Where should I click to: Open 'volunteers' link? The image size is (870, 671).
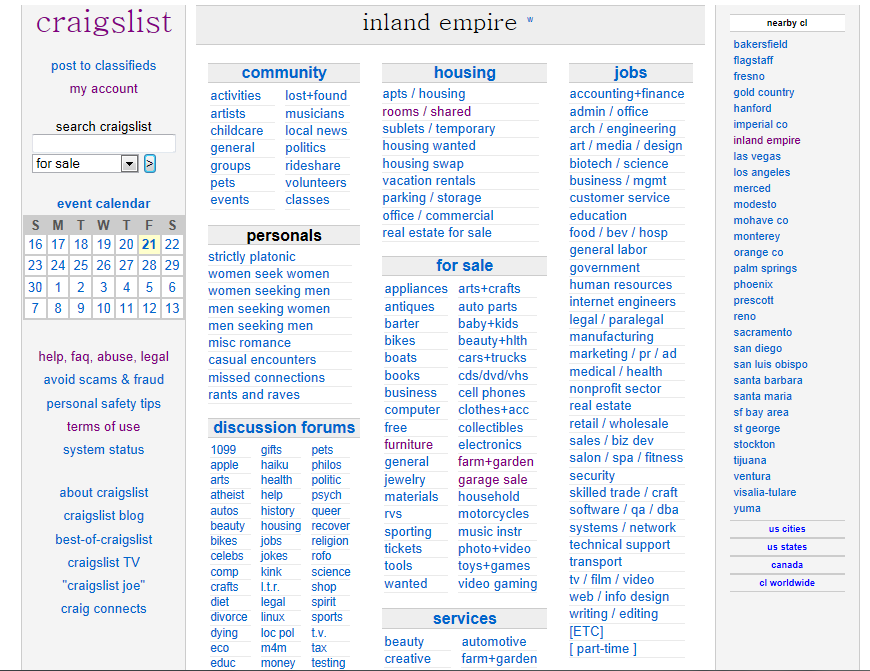[x=316, y=183]
